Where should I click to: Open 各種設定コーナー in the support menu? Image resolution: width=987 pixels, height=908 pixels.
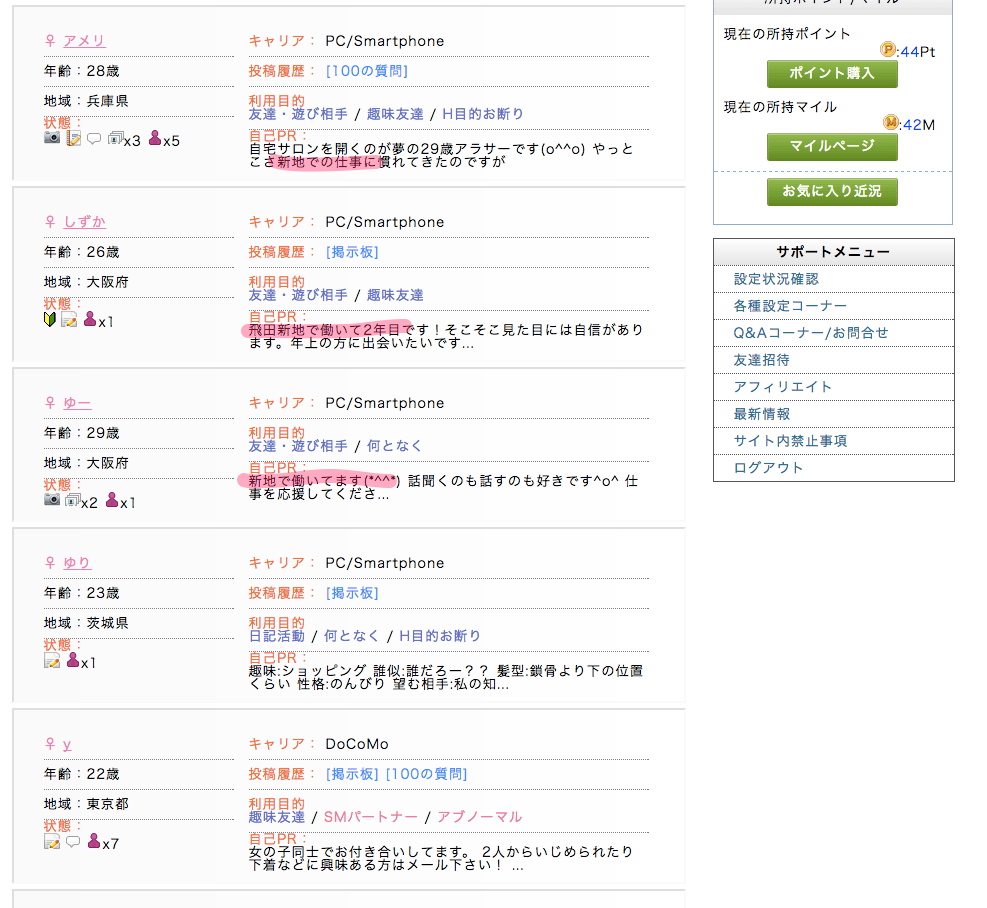point(790,306)
